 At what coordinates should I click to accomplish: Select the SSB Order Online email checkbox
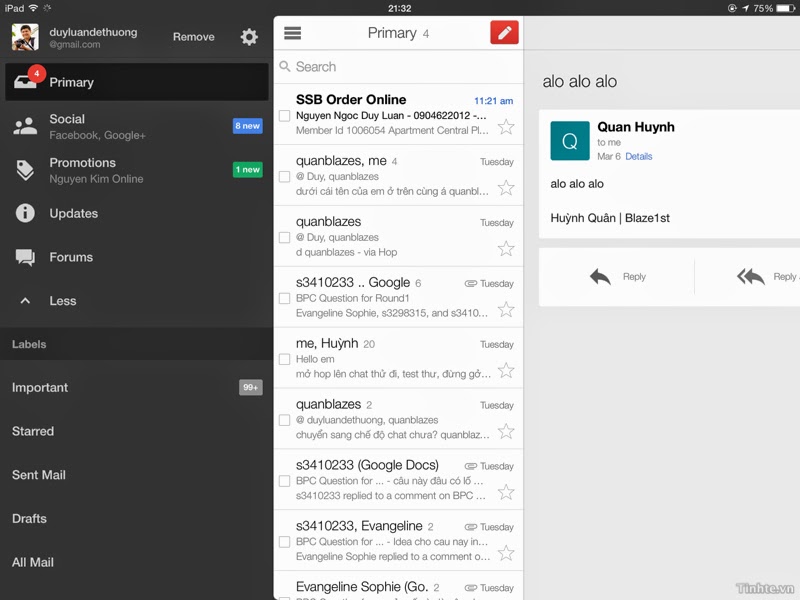(285, 116)
